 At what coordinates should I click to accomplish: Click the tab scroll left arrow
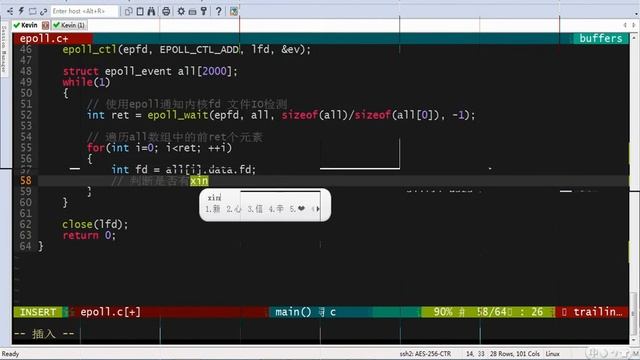click(625, 25)
